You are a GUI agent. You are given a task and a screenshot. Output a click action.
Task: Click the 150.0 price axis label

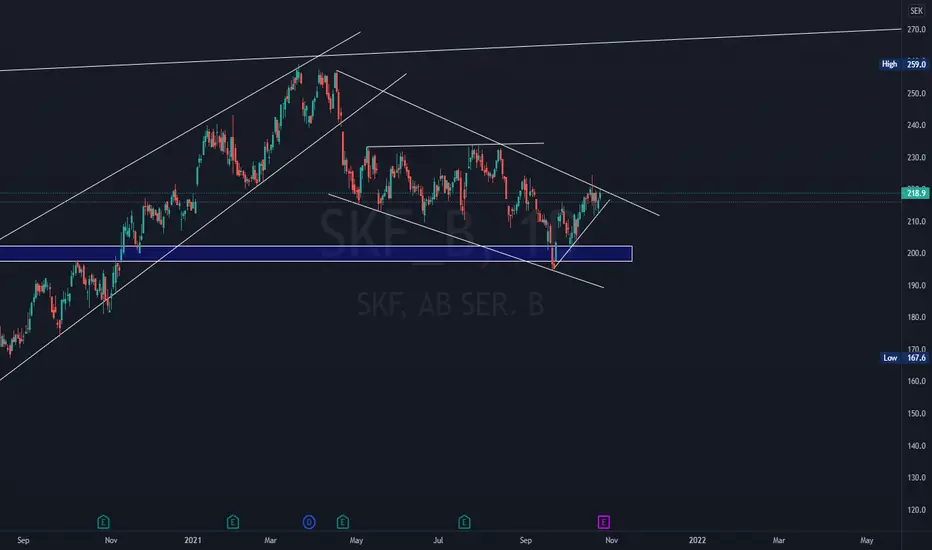tap(916, 414)
